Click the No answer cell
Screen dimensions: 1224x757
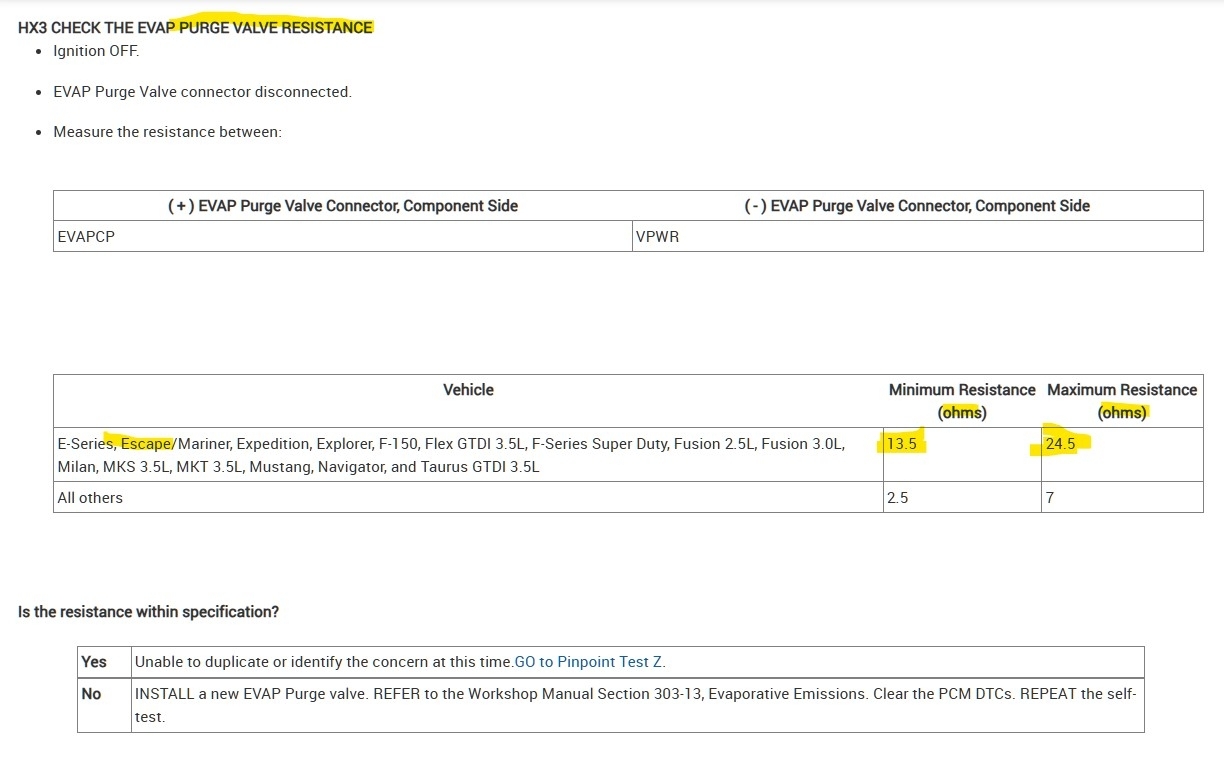coord(92,693)
